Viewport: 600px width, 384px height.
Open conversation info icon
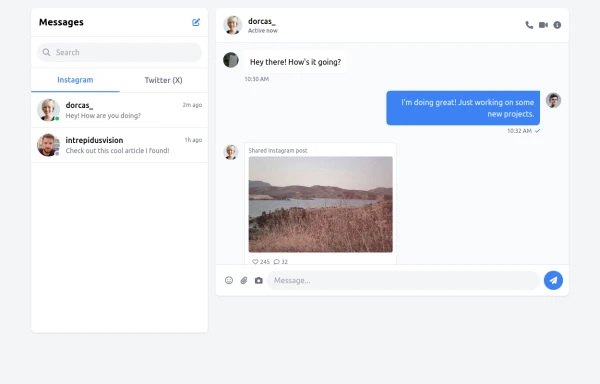click(x=557, y=25)
